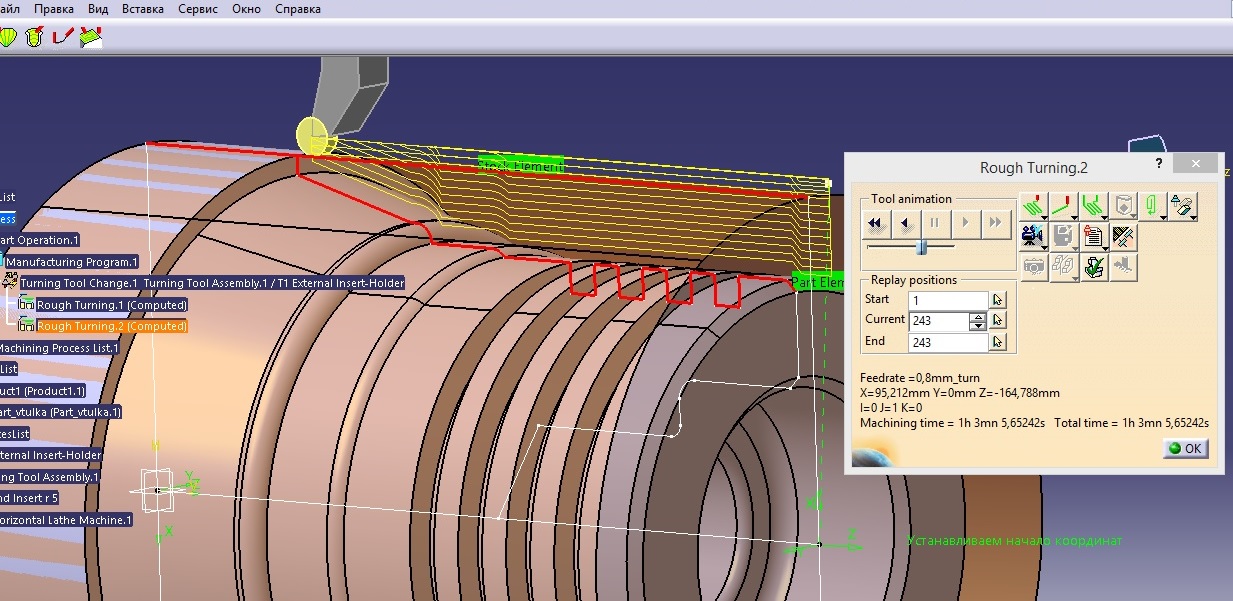Click the green checkmark analysis icon
Viewport: 1233px width, 601px height.
1093,267
